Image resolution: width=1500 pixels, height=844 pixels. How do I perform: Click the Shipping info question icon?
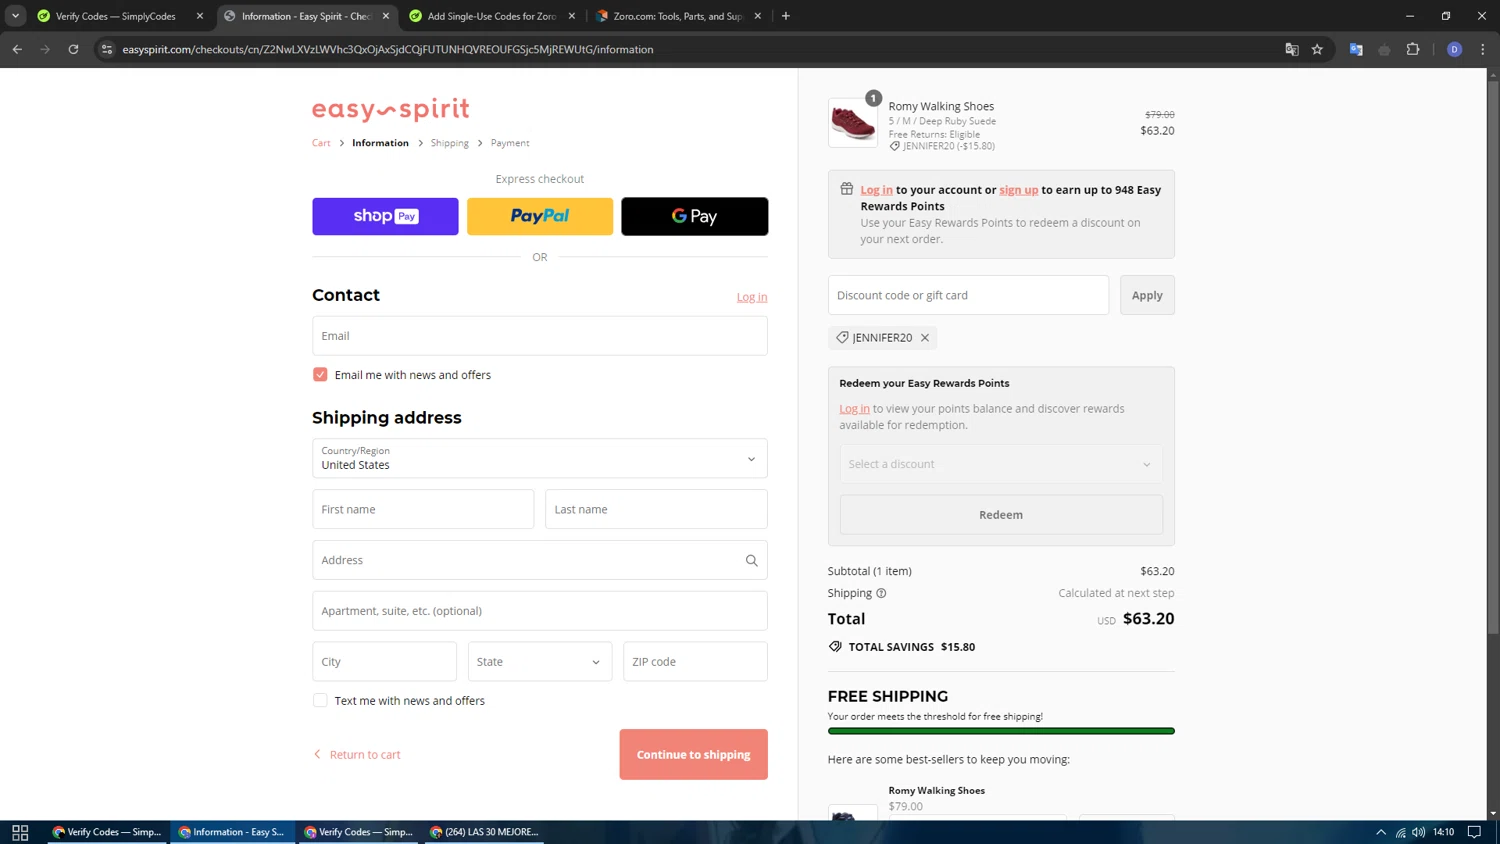click(x=881, y=593)
